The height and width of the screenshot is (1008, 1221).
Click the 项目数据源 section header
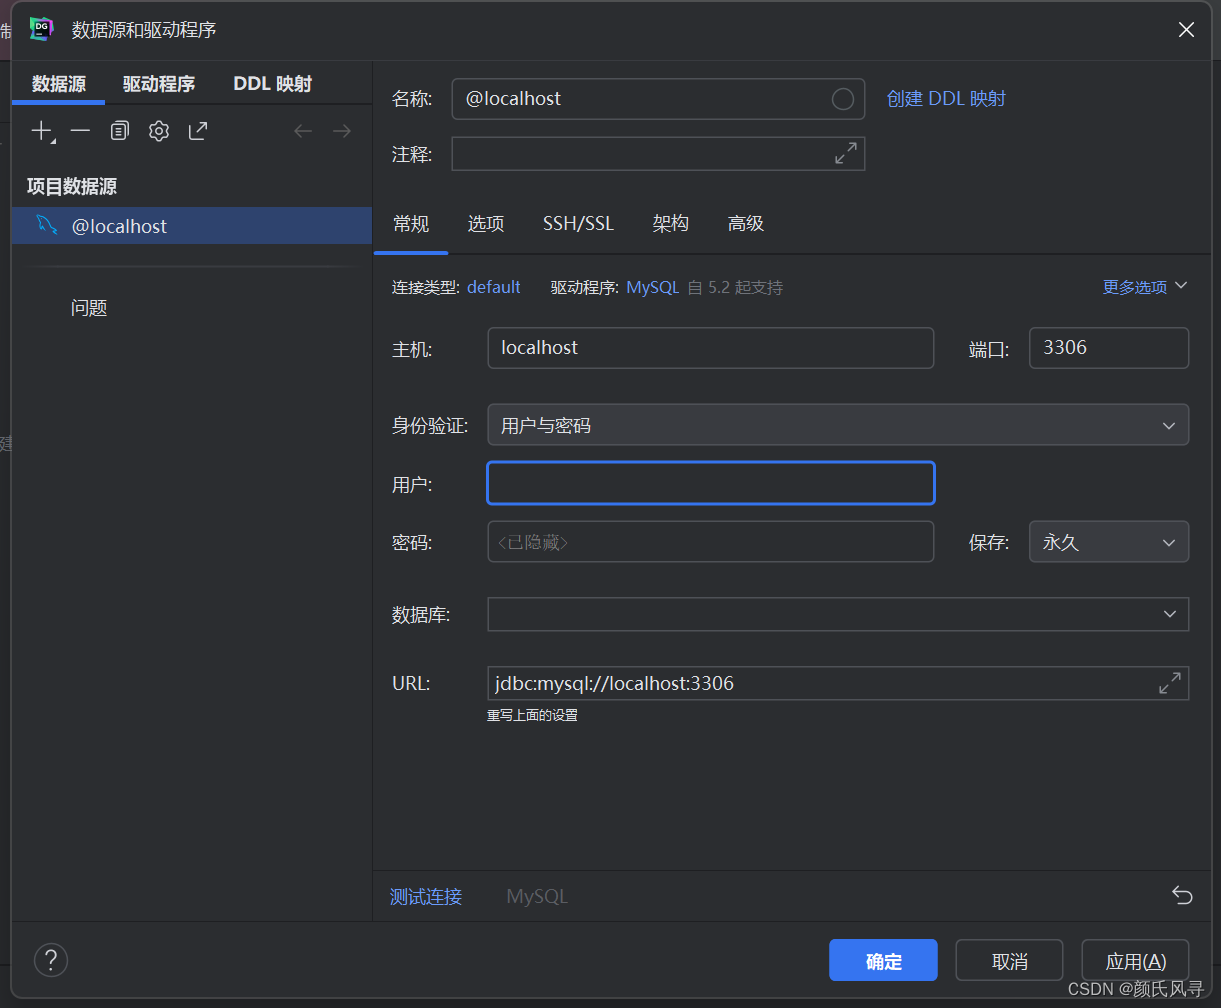coord(73,187)
